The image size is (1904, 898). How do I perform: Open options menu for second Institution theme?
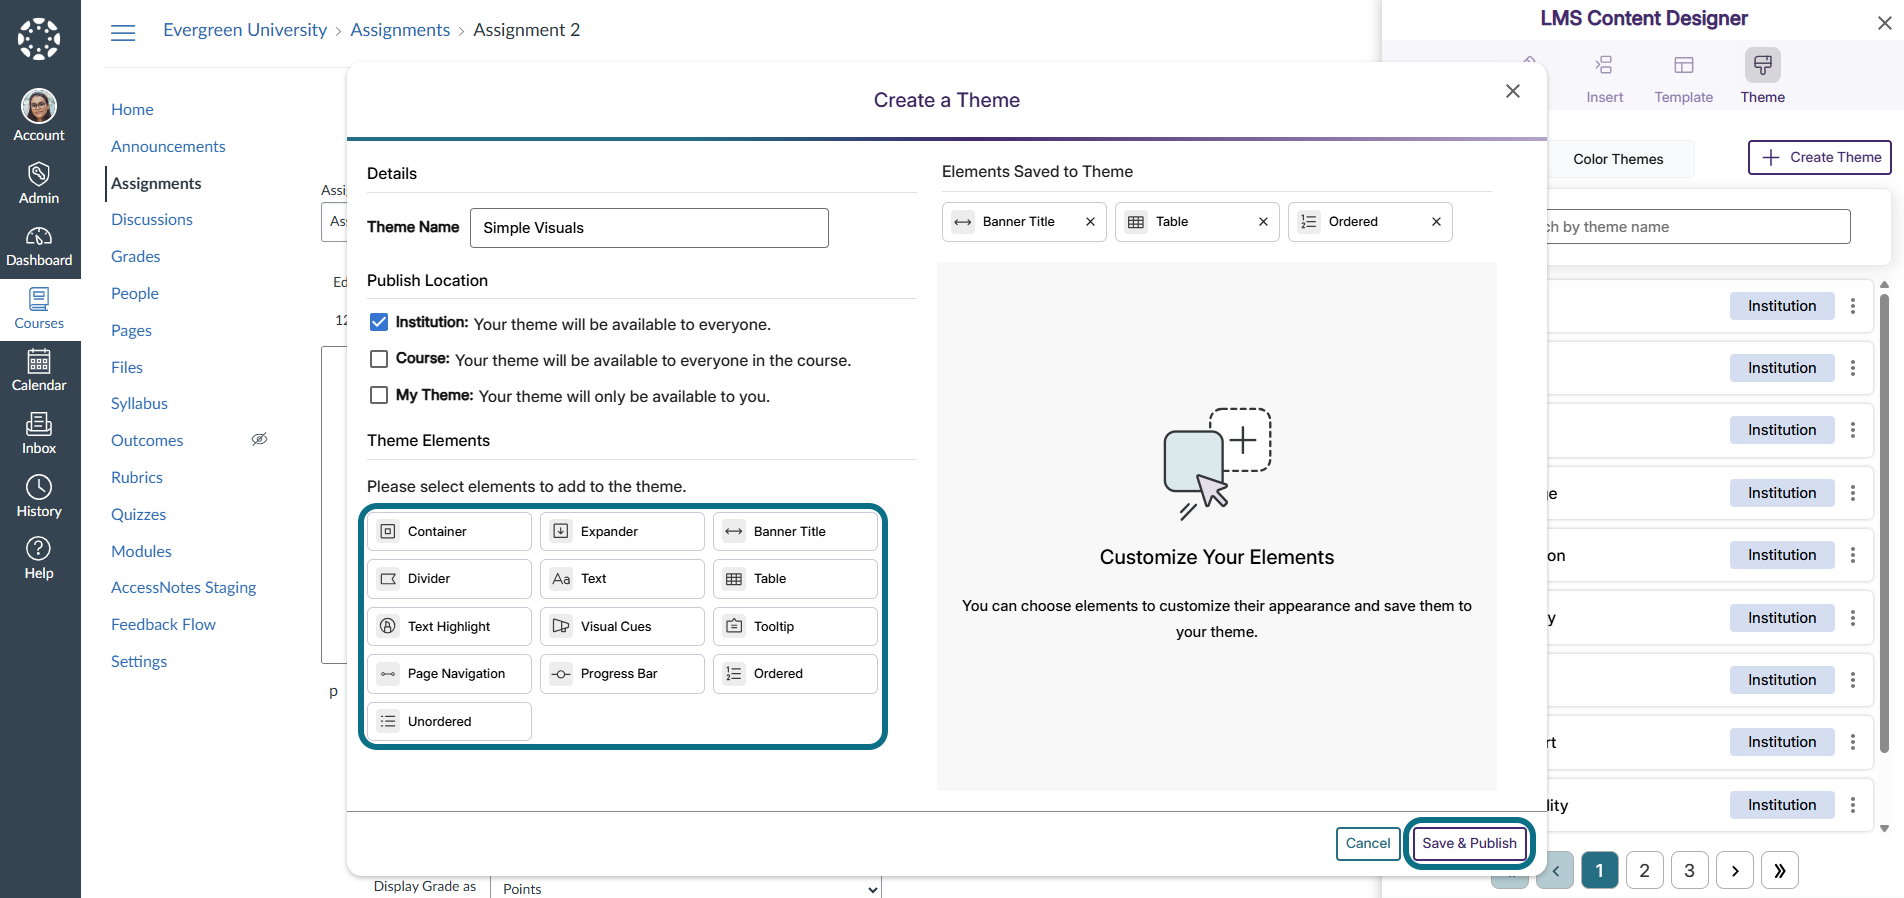[x=1853, y=368]
